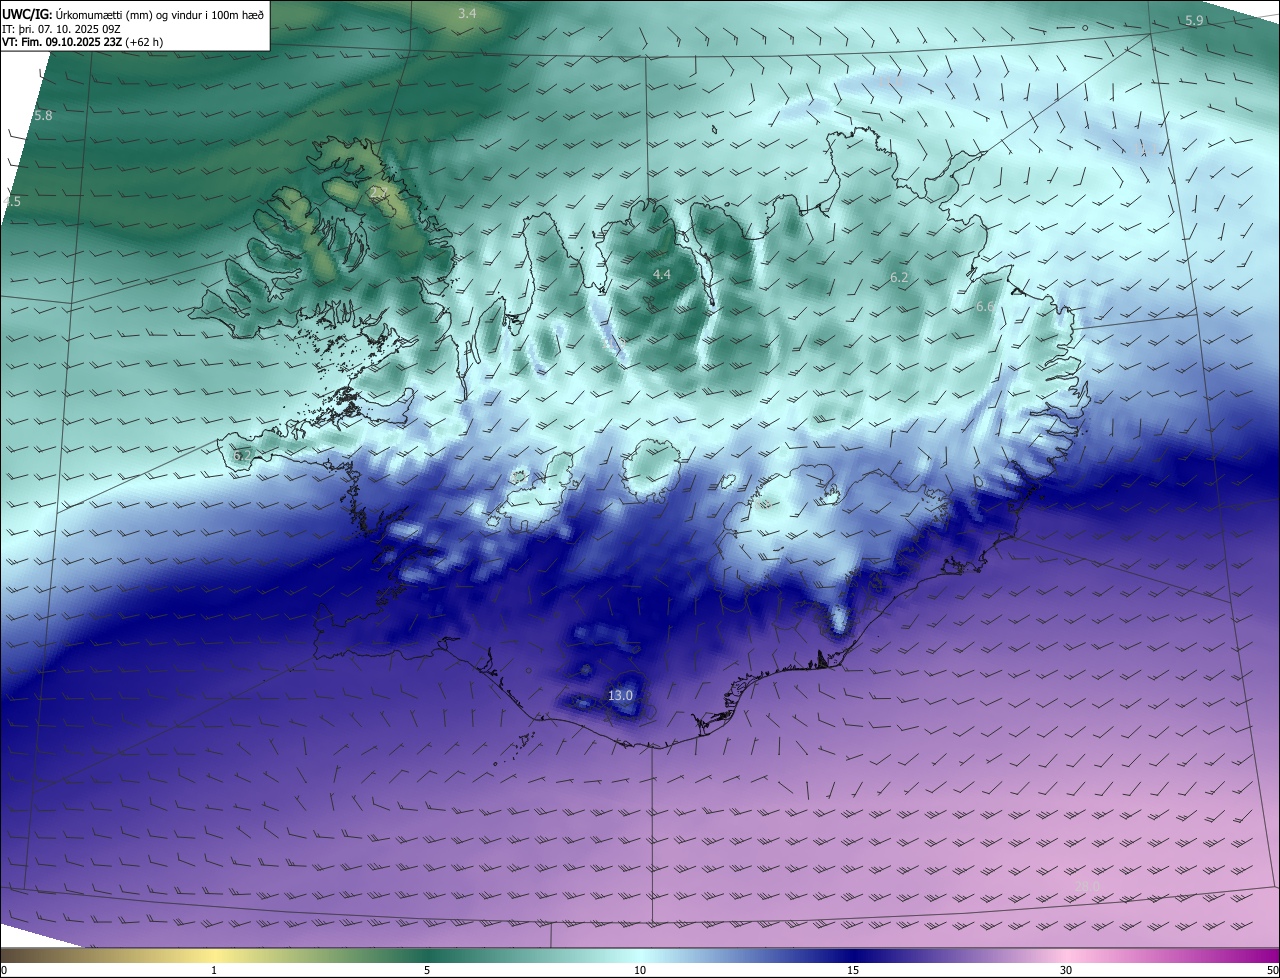This screenshot has width=1280, height=978.
Task: Click the color scale tick label 30
Action: click(1066, 970)
